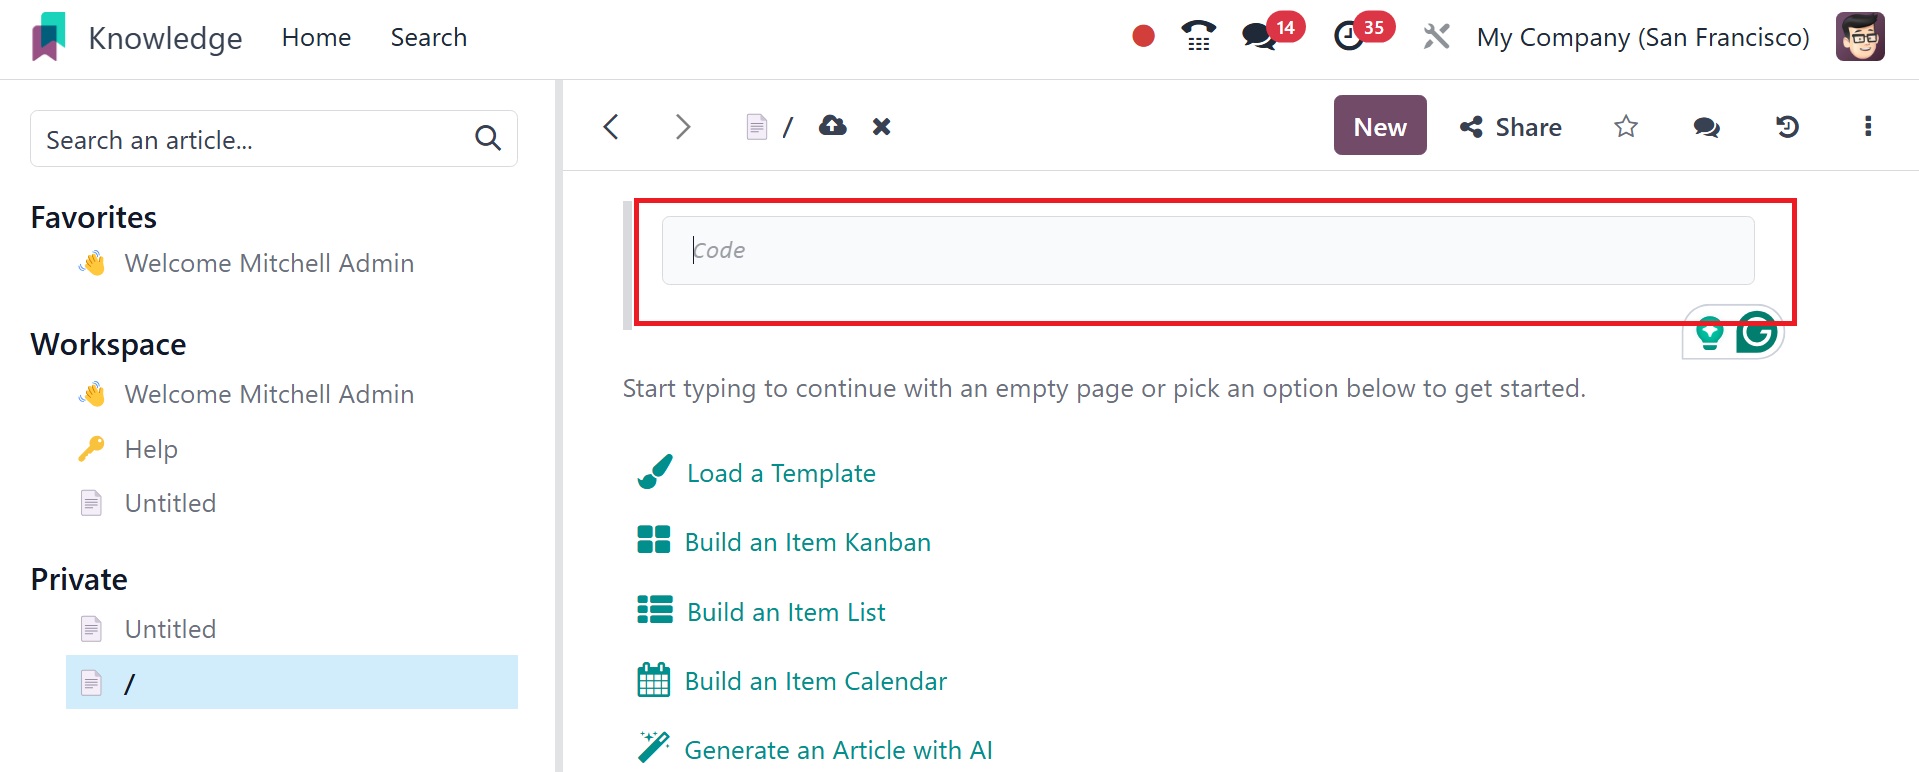
Task: Open the My Company (San Francisco) switcher
Action: [1643, 37]
